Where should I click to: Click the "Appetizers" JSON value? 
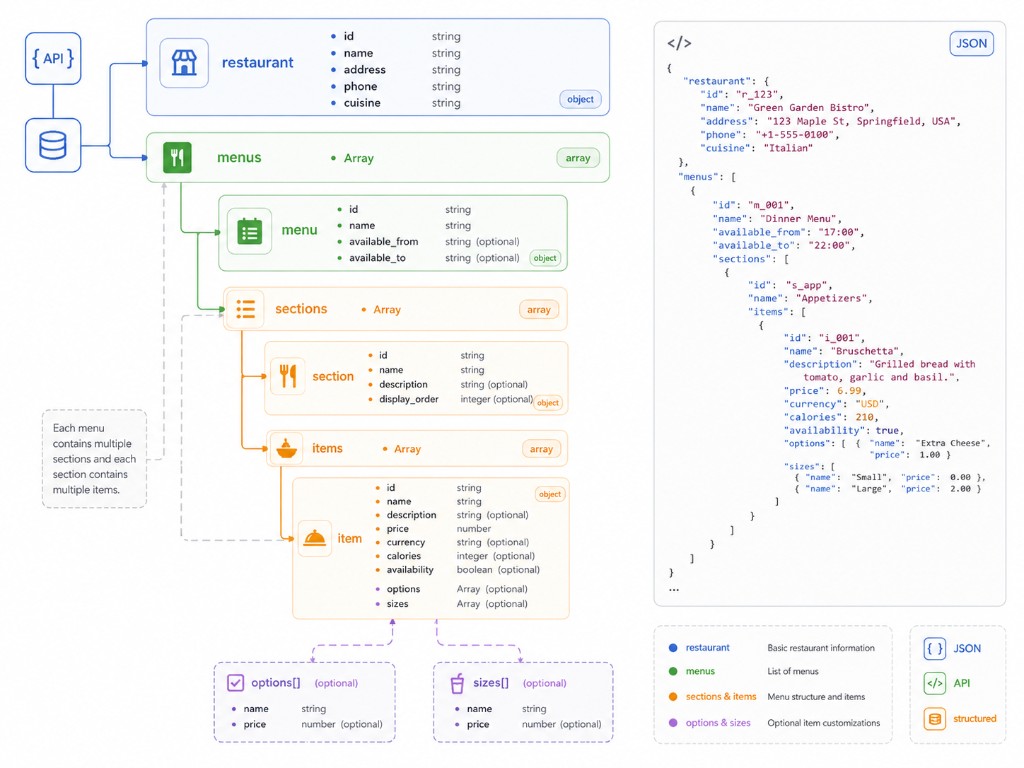coord(831,298)
